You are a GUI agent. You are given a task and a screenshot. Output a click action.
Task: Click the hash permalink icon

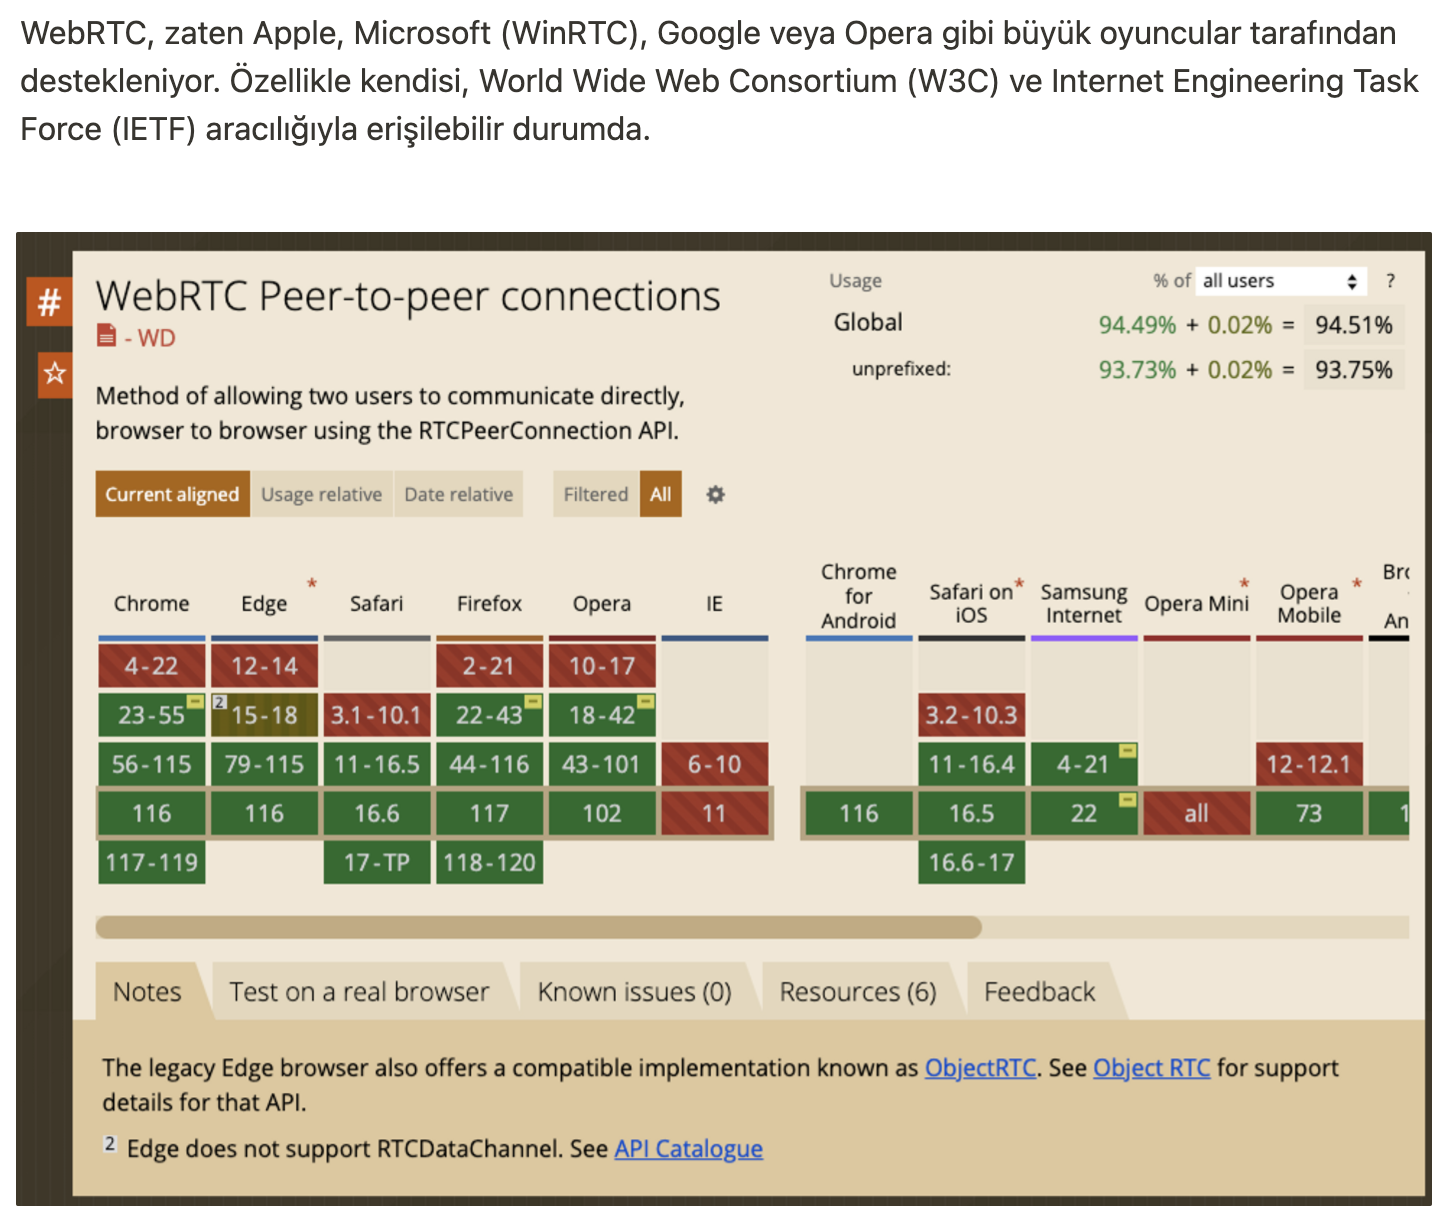click(x=49, y=302)
